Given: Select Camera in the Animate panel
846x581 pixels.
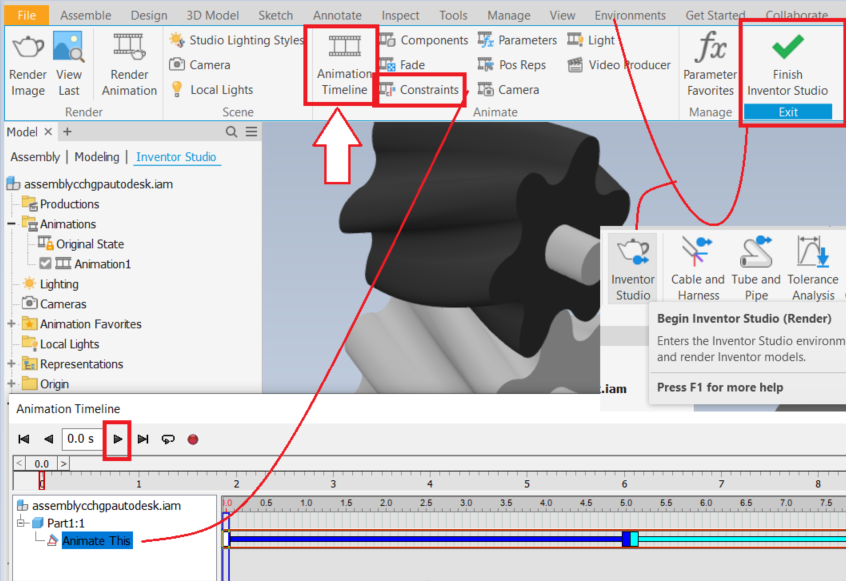Looking at the screenshot, I should coord(508,90).
